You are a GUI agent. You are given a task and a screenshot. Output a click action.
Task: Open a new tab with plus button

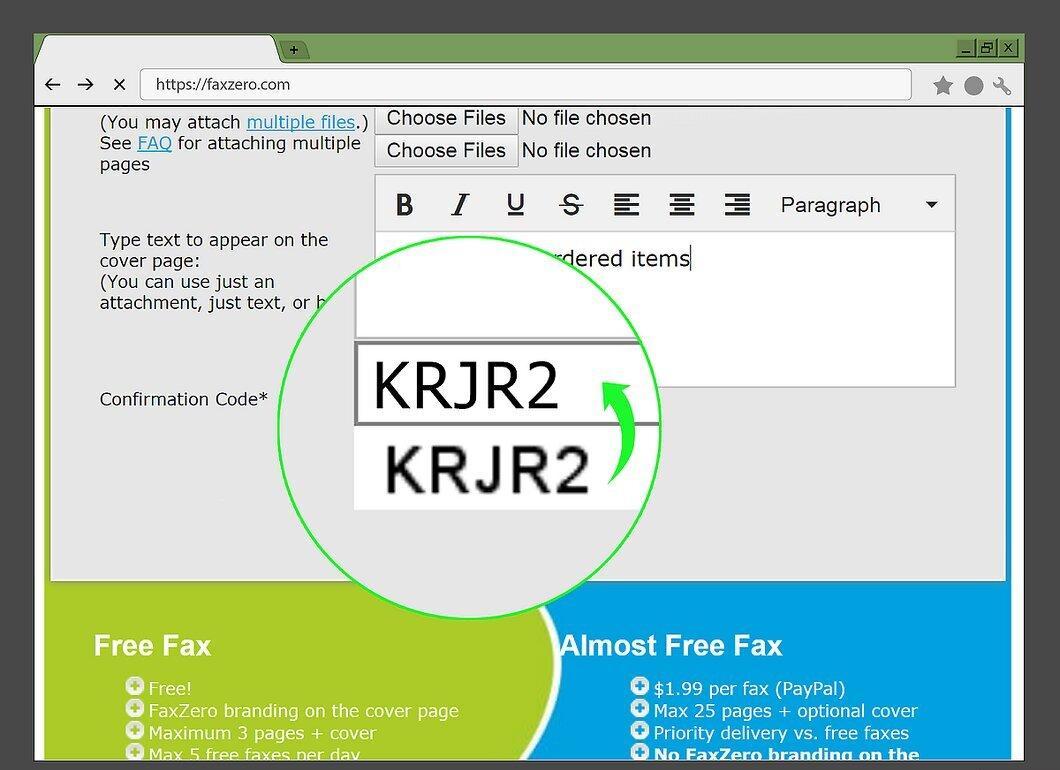pyautogui.click(x=293, y=49)
